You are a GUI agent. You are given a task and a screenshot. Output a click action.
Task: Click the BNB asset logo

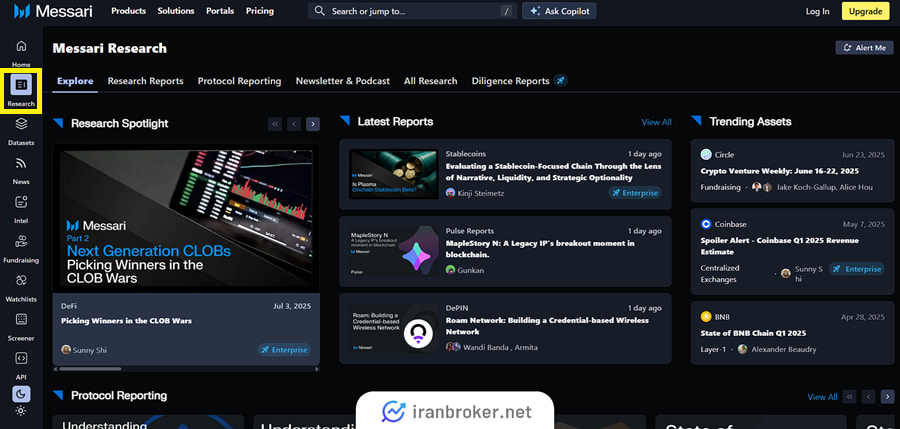706,316
